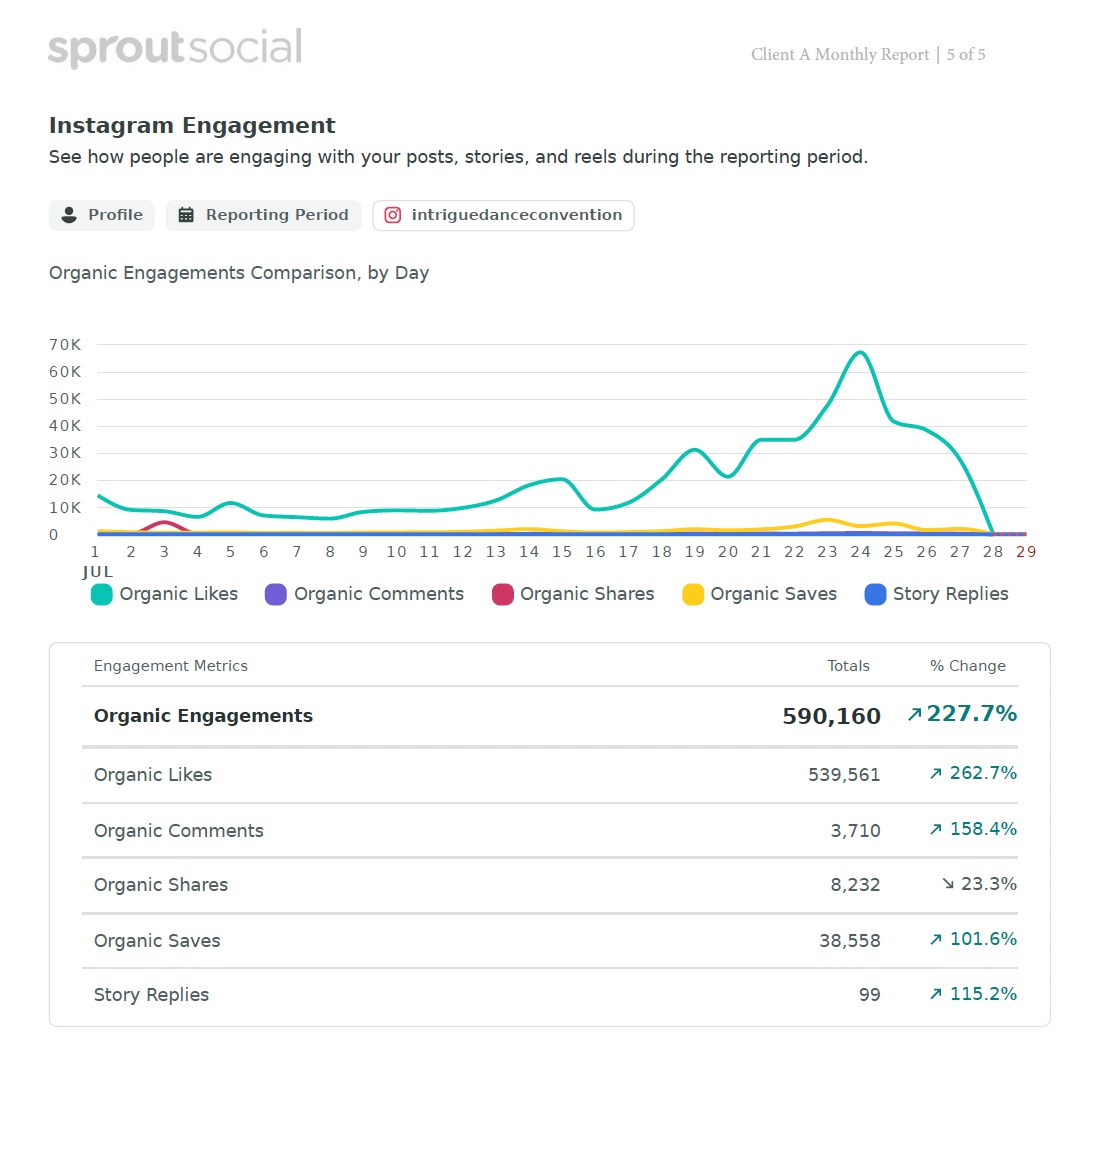This screenshot has width=1094, height=1172.
Task: Click the Sprout Social logo
Action: (x=175, y=48)
